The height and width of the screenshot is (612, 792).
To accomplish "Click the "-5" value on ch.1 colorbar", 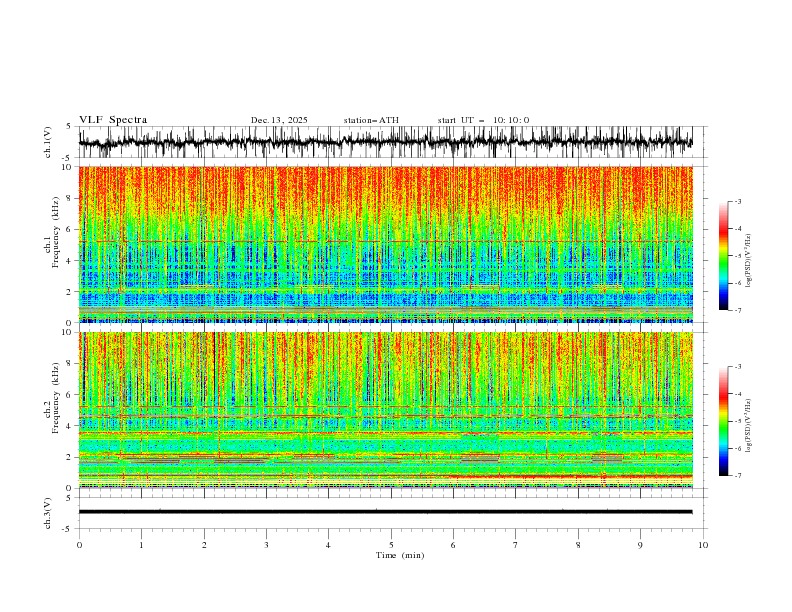I will pos(738,256).
